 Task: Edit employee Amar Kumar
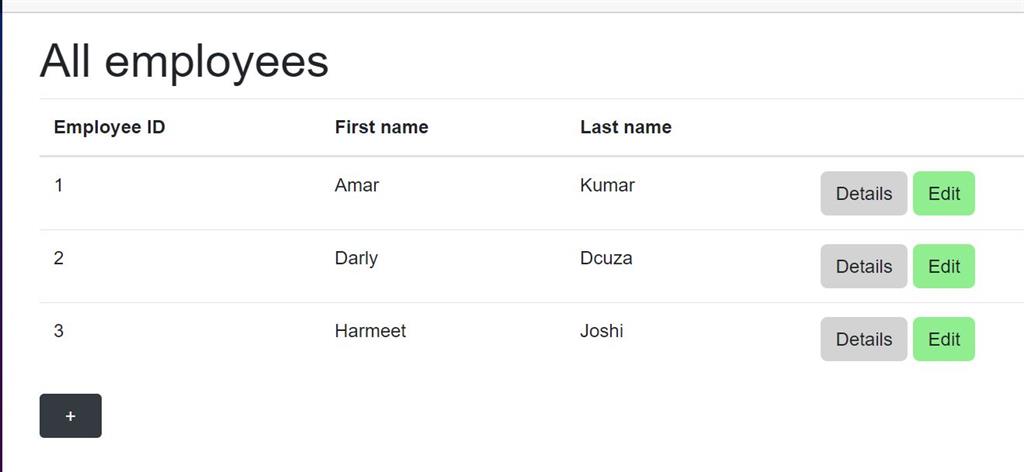coord(944,193)
